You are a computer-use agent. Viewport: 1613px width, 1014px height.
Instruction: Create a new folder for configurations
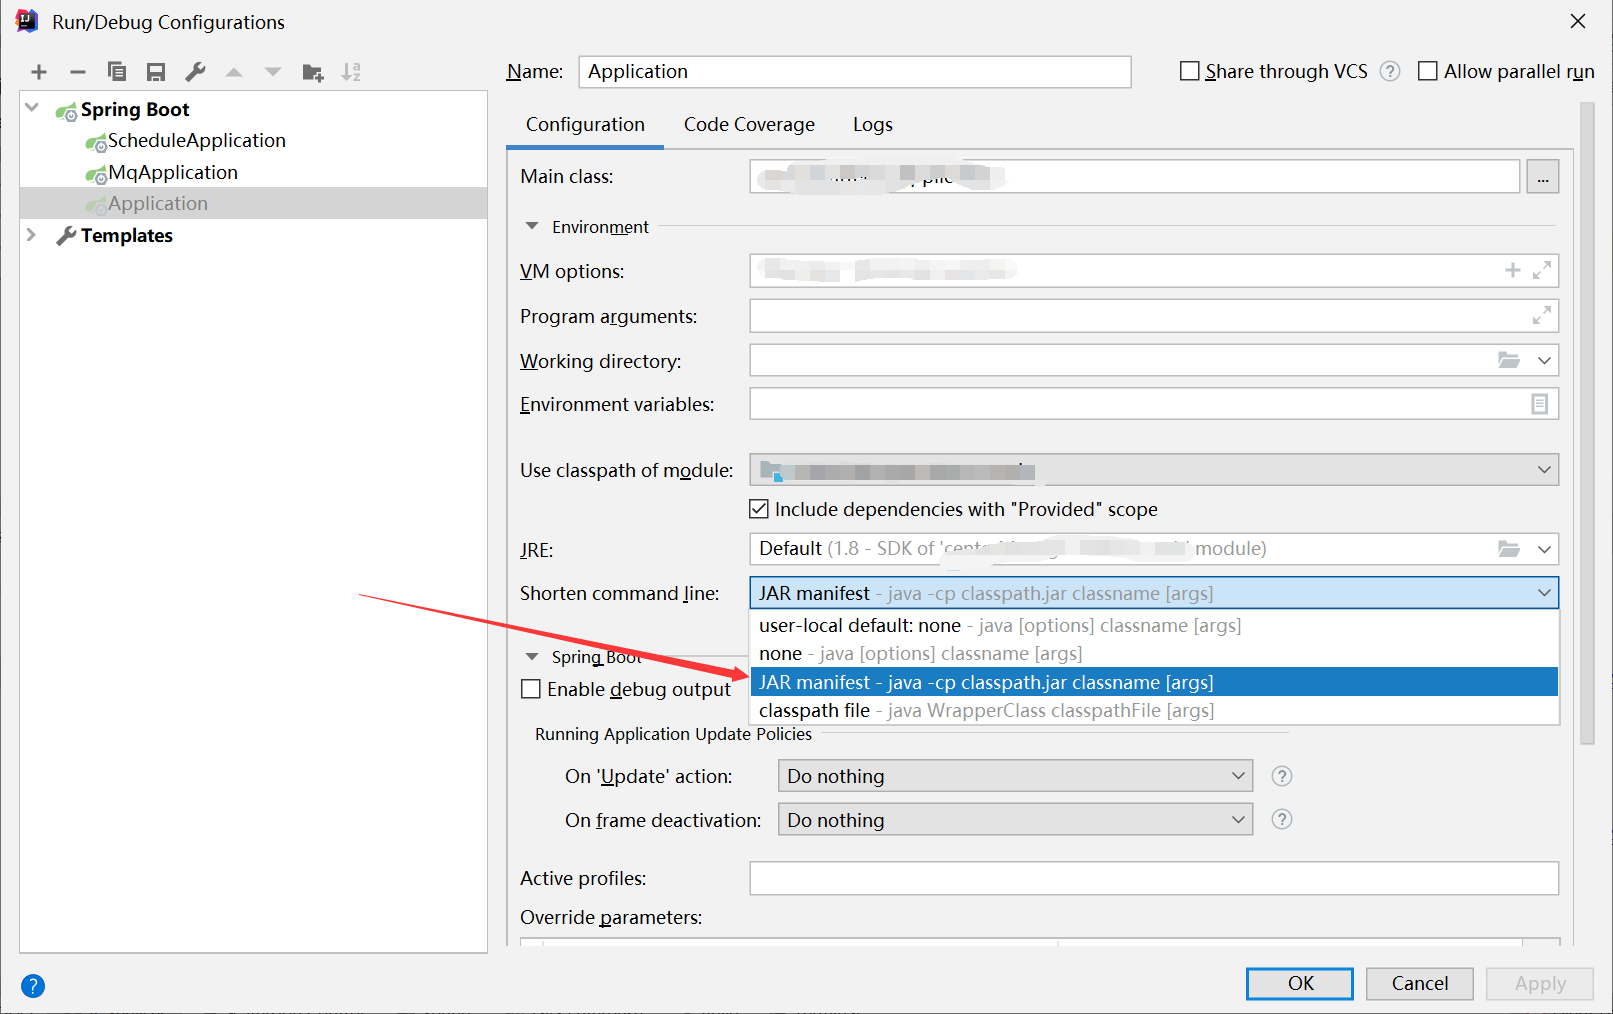click(313, 72)
